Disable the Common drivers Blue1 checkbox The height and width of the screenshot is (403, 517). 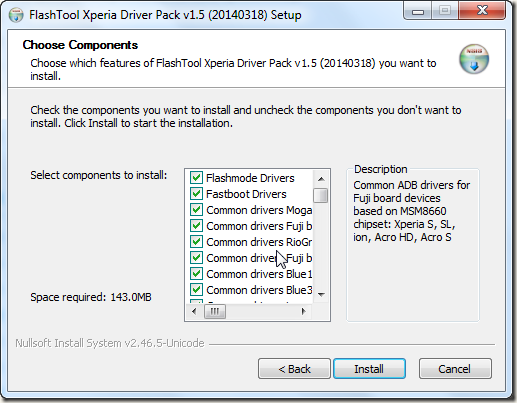196,274
